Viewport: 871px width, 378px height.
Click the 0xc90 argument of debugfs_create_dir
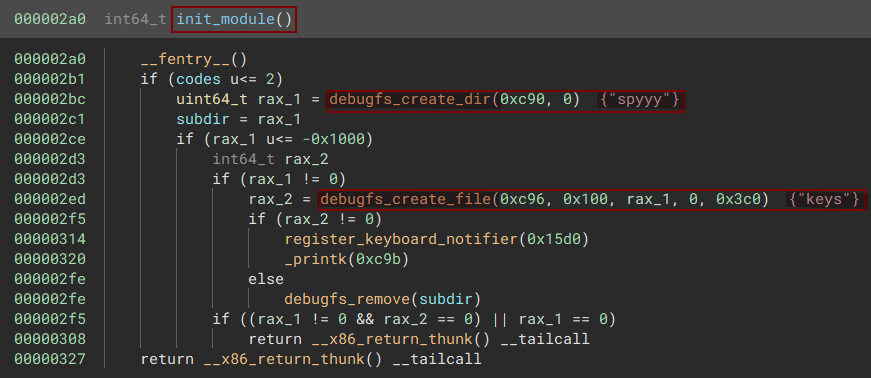522,99
